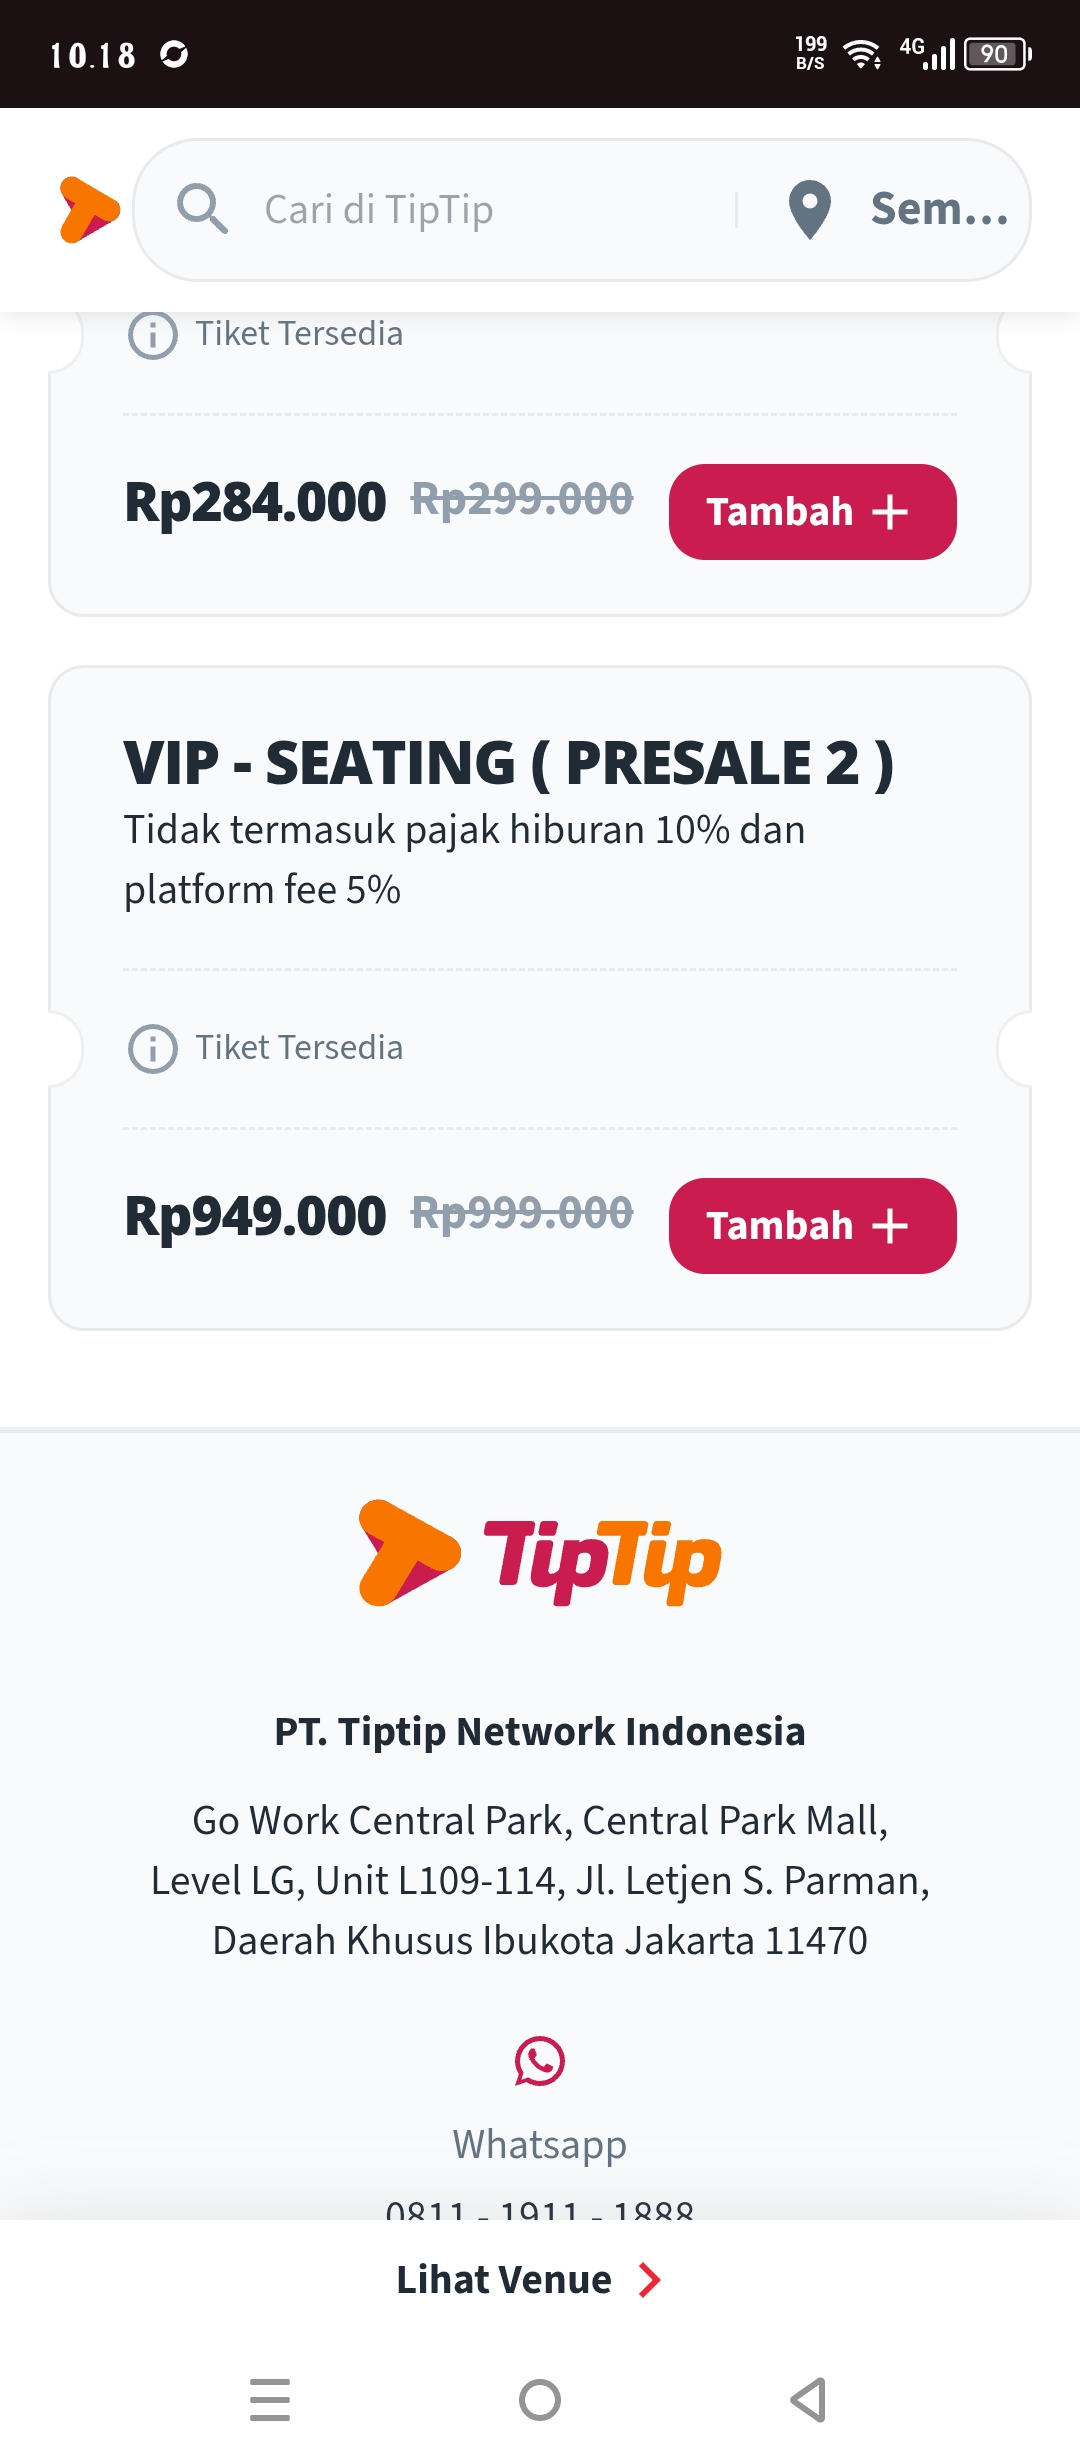
Task: Expand the truncated Sem... location dropdown
Action: [x=940, y=209]
